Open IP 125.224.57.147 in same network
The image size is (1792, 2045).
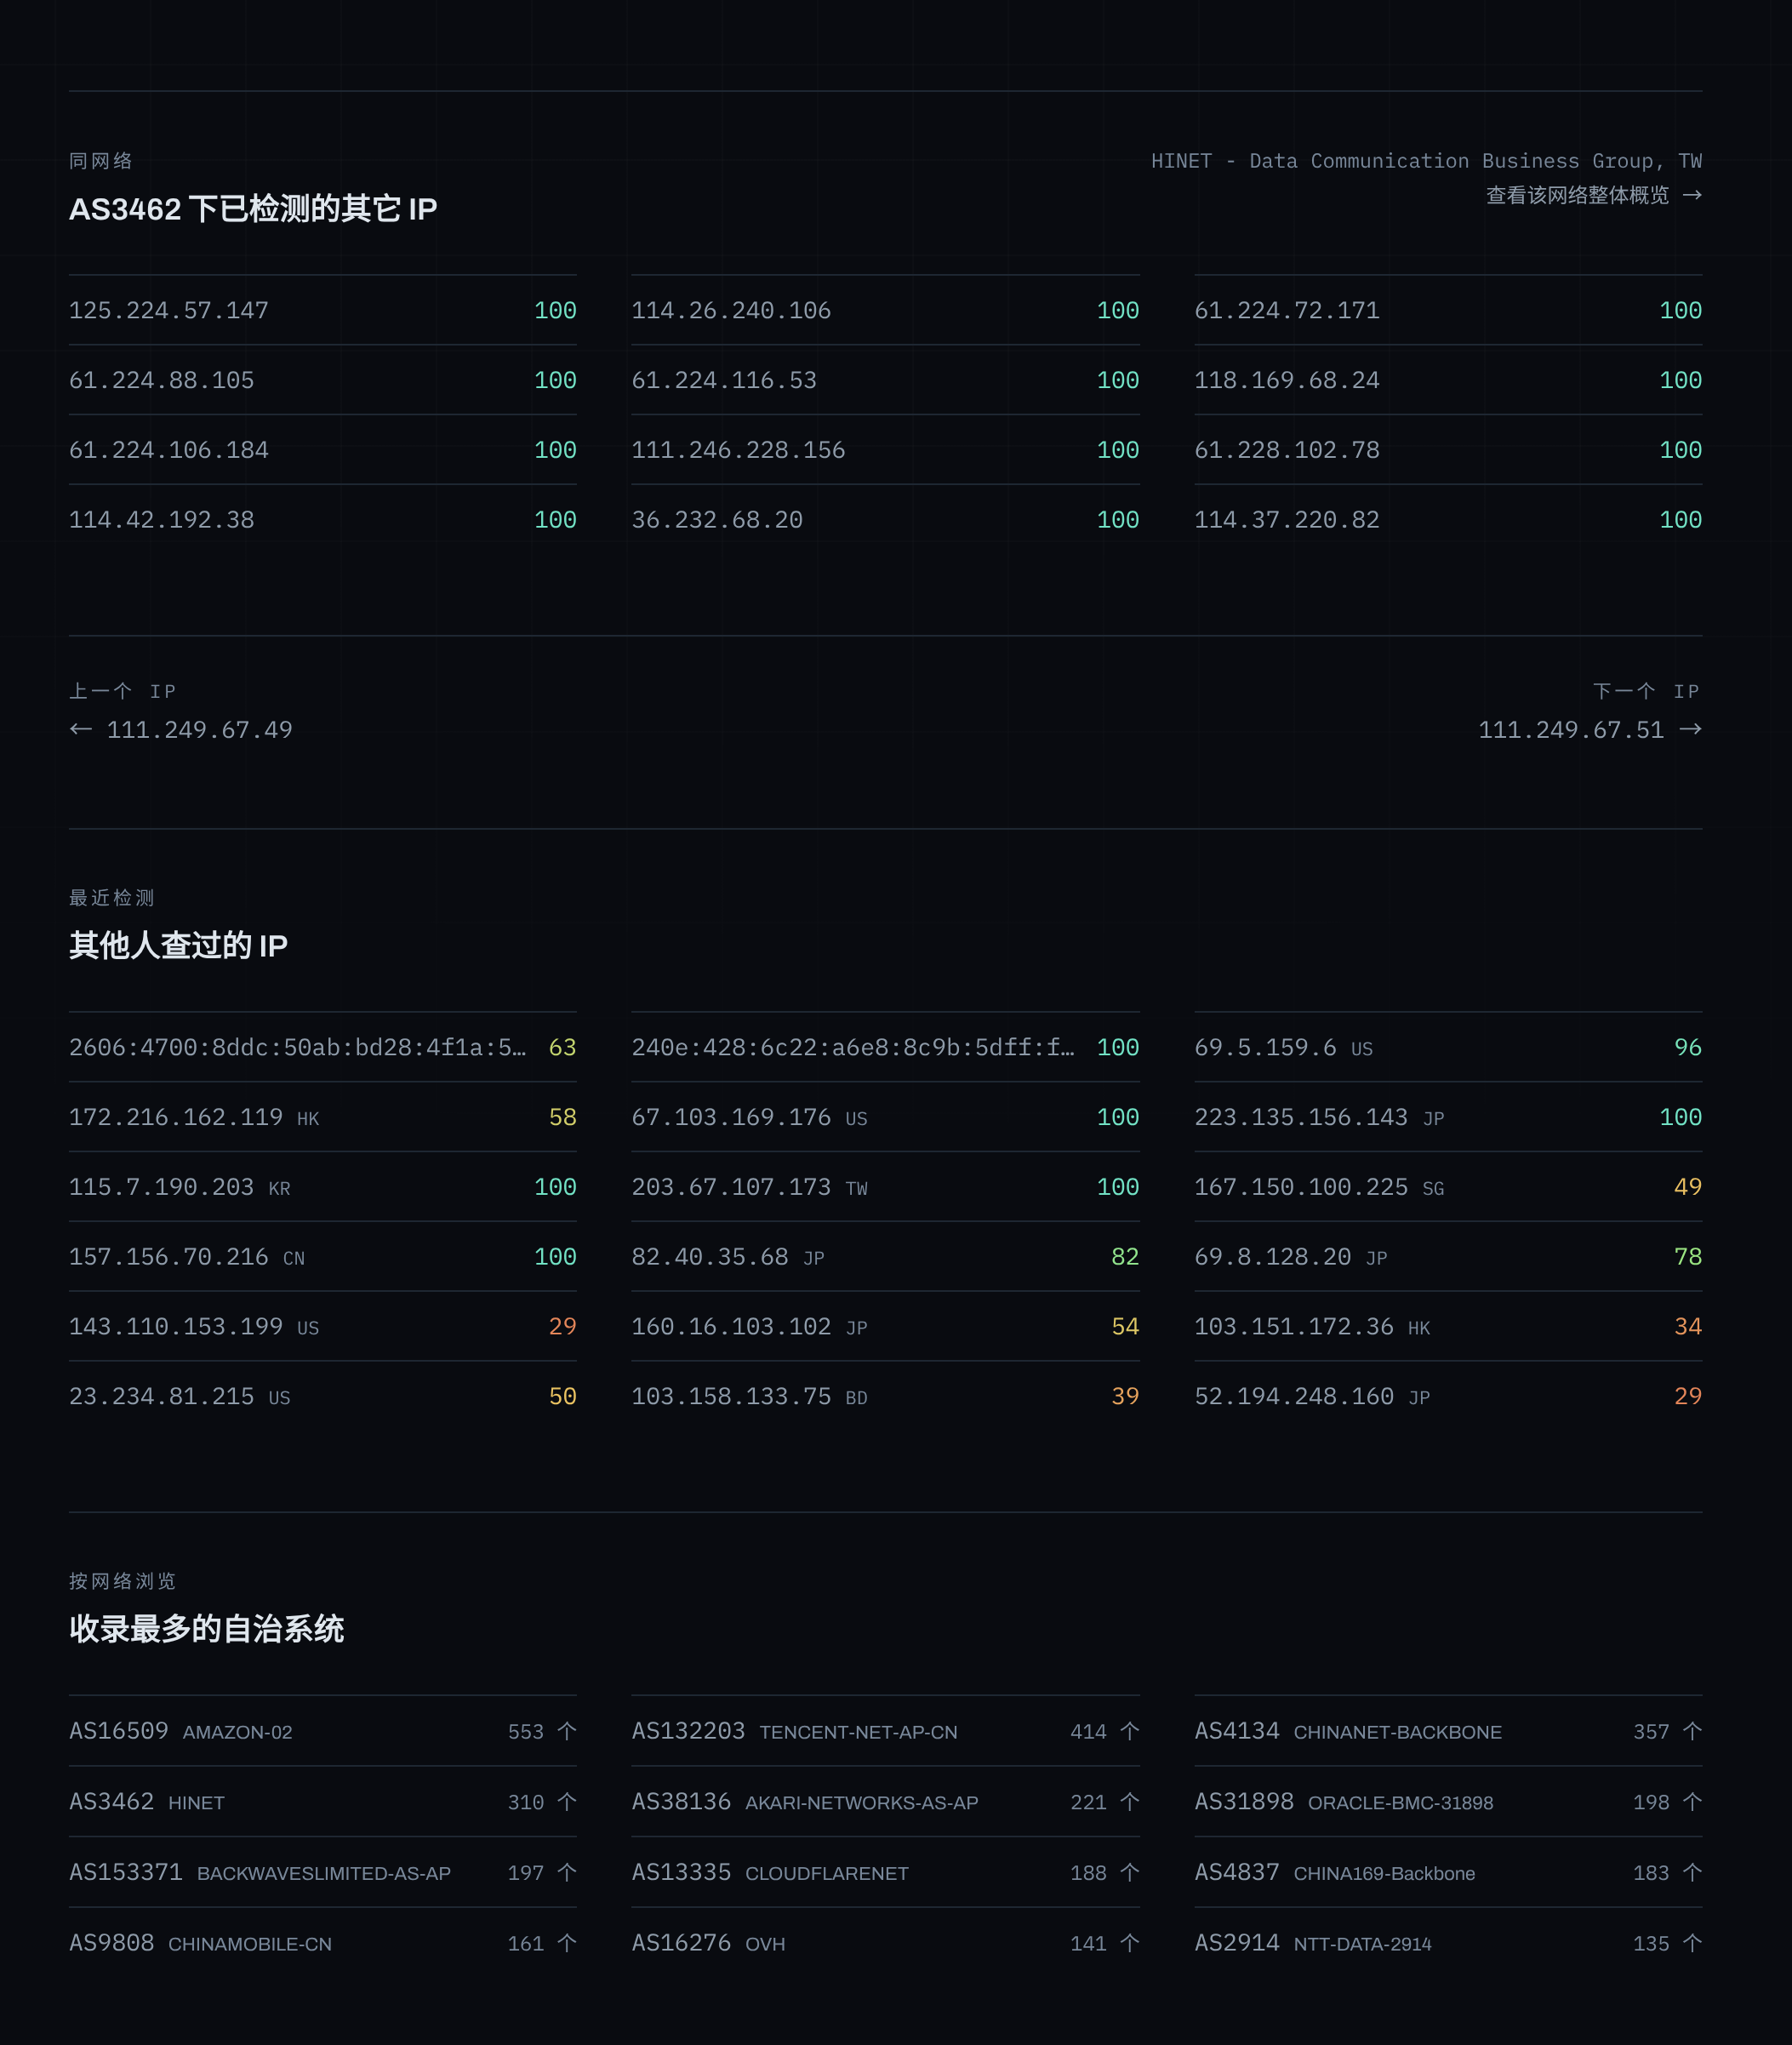(x=322, y=310)
